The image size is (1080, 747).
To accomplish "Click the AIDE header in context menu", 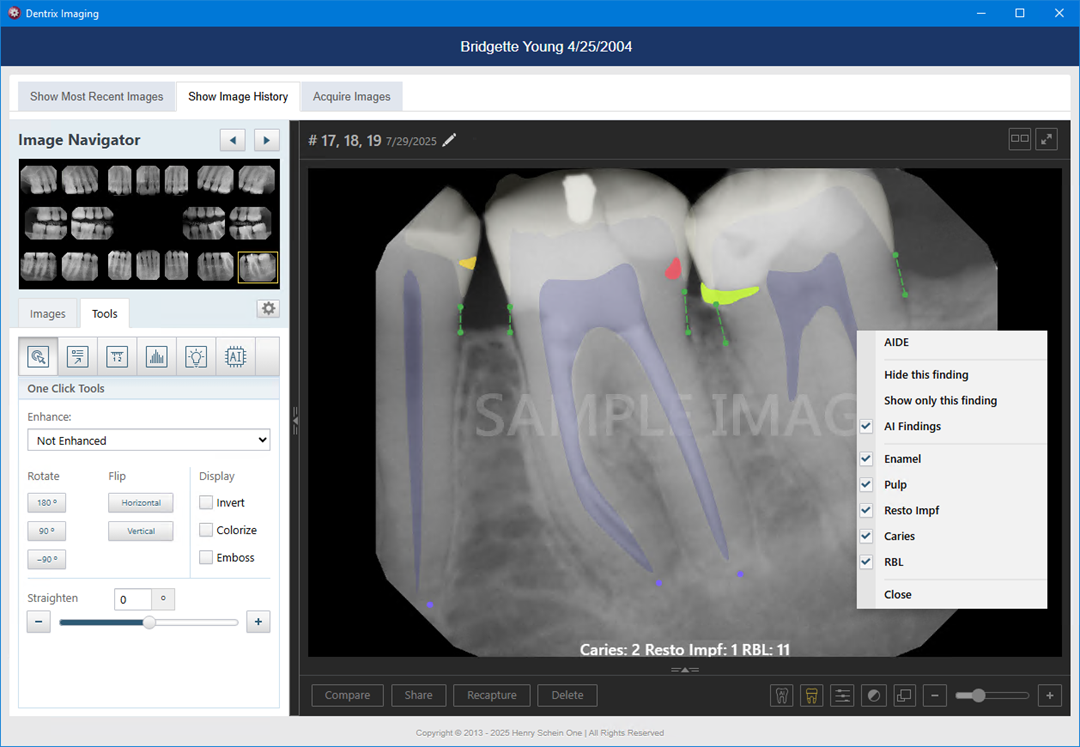I will tap(897, 342).
